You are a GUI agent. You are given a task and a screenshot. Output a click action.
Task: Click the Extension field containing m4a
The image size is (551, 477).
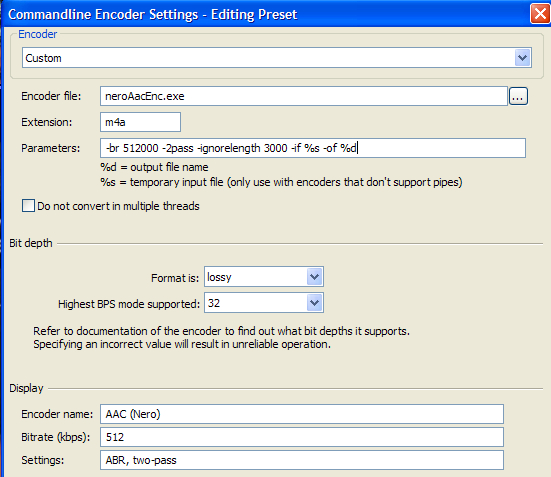pos(140,122)
